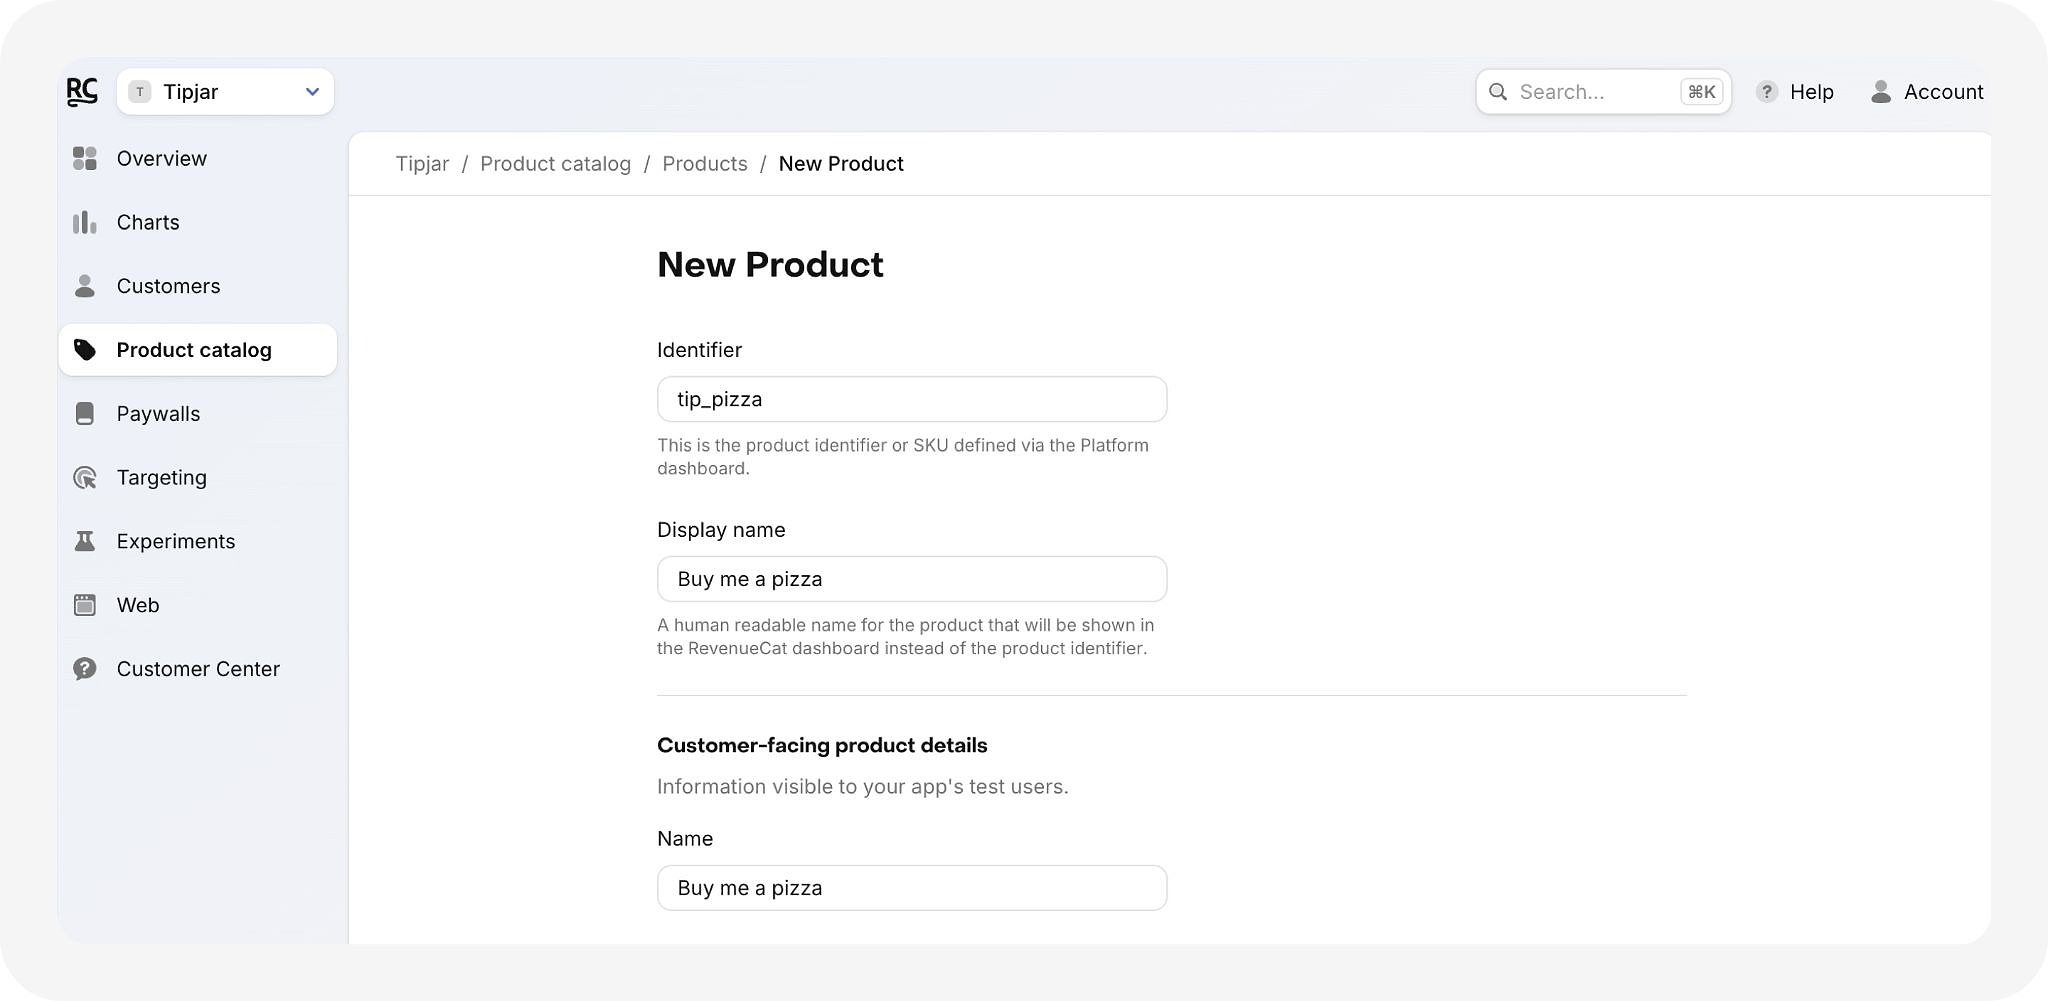Viewport: 2048px width, 1001px height.
Task: Click the ⌘K shortcut badge
Action: (x=1701, y=92)
